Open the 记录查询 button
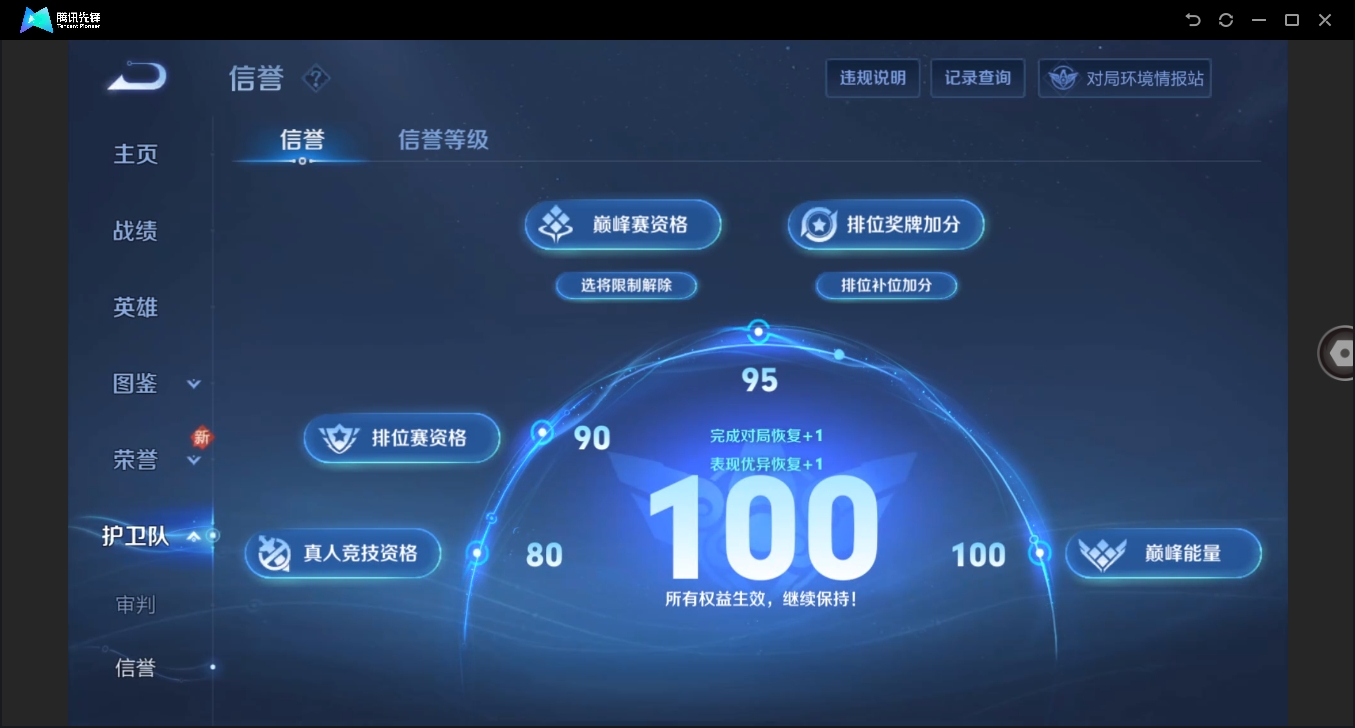Screen dimensions: 1355x728 pyautogui.click(x=978, y=78)
